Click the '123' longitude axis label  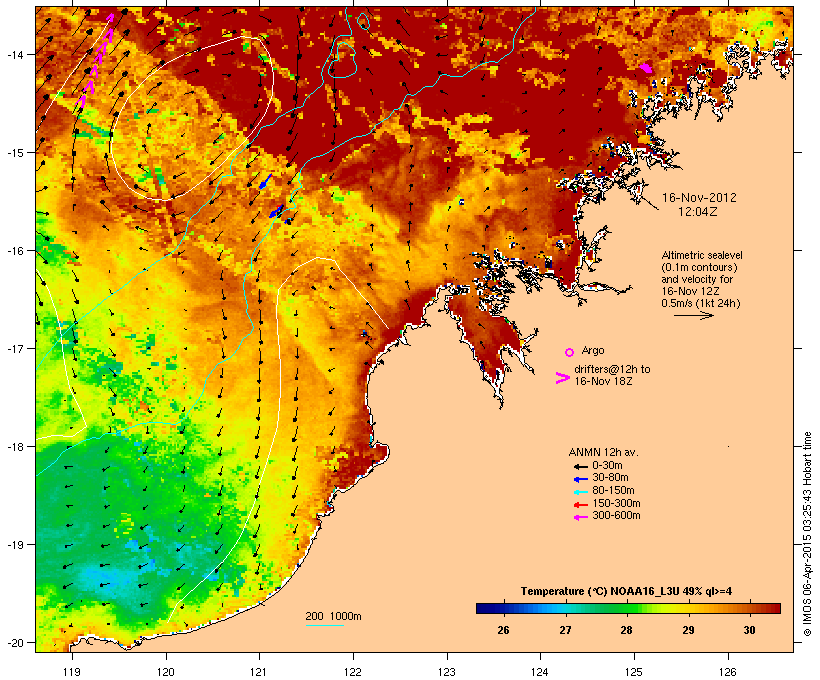[x=447, y=672]
